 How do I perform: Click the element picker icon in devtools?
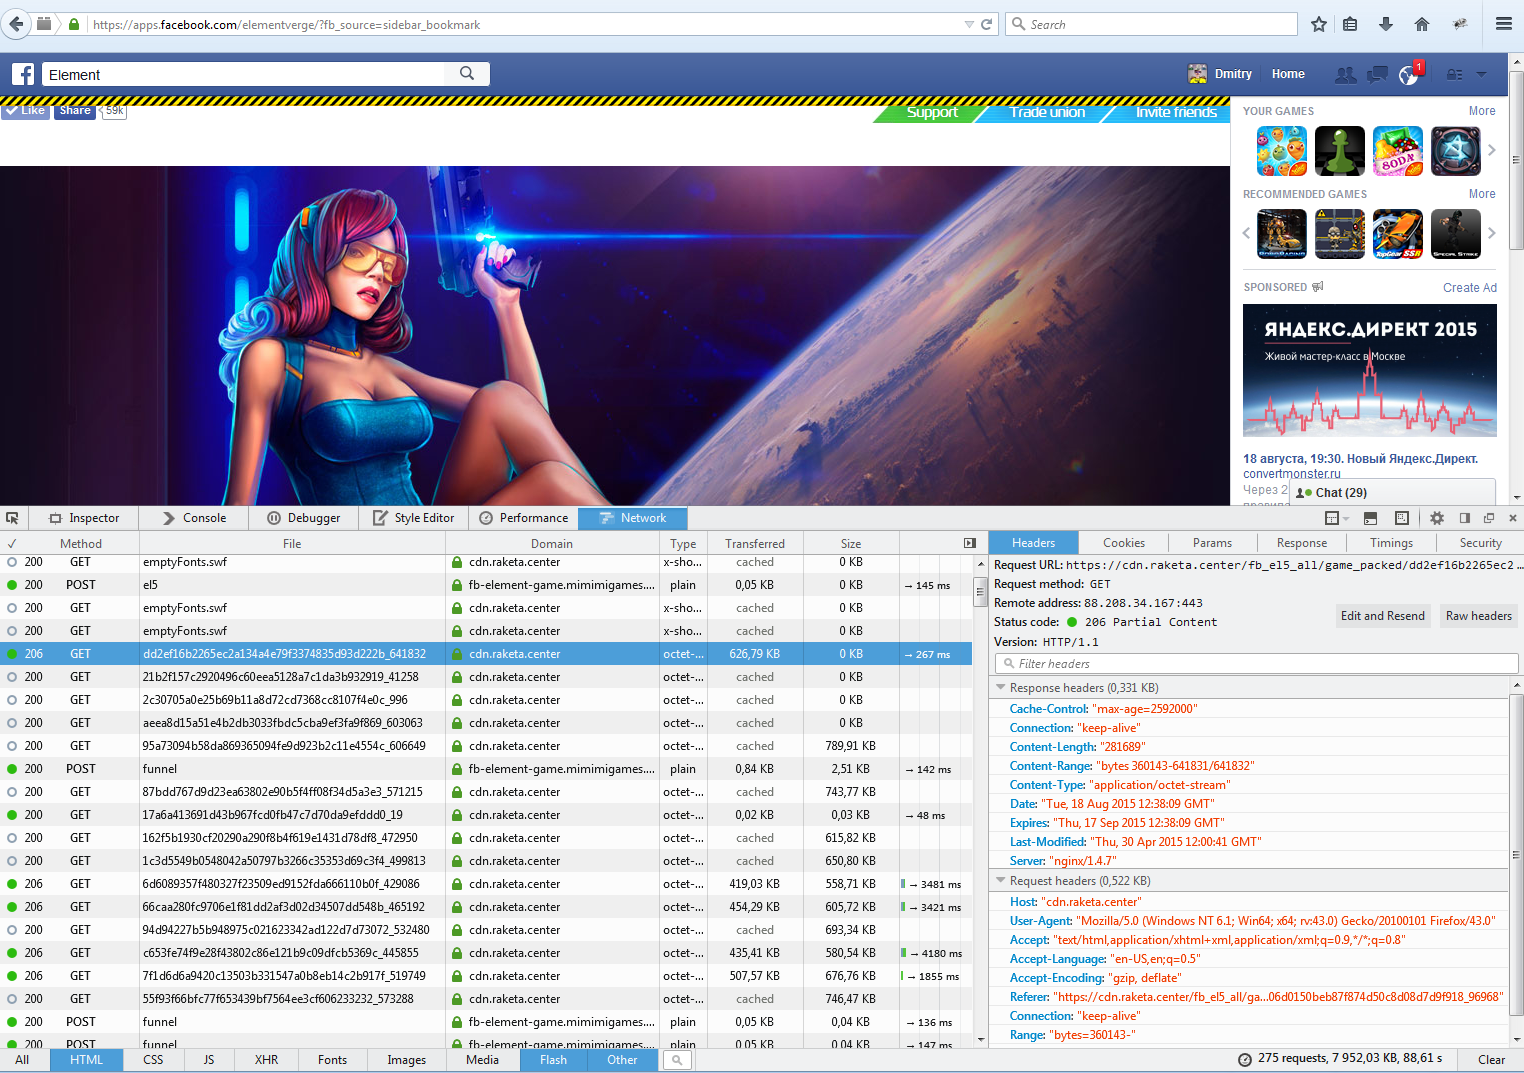point(12,518)
